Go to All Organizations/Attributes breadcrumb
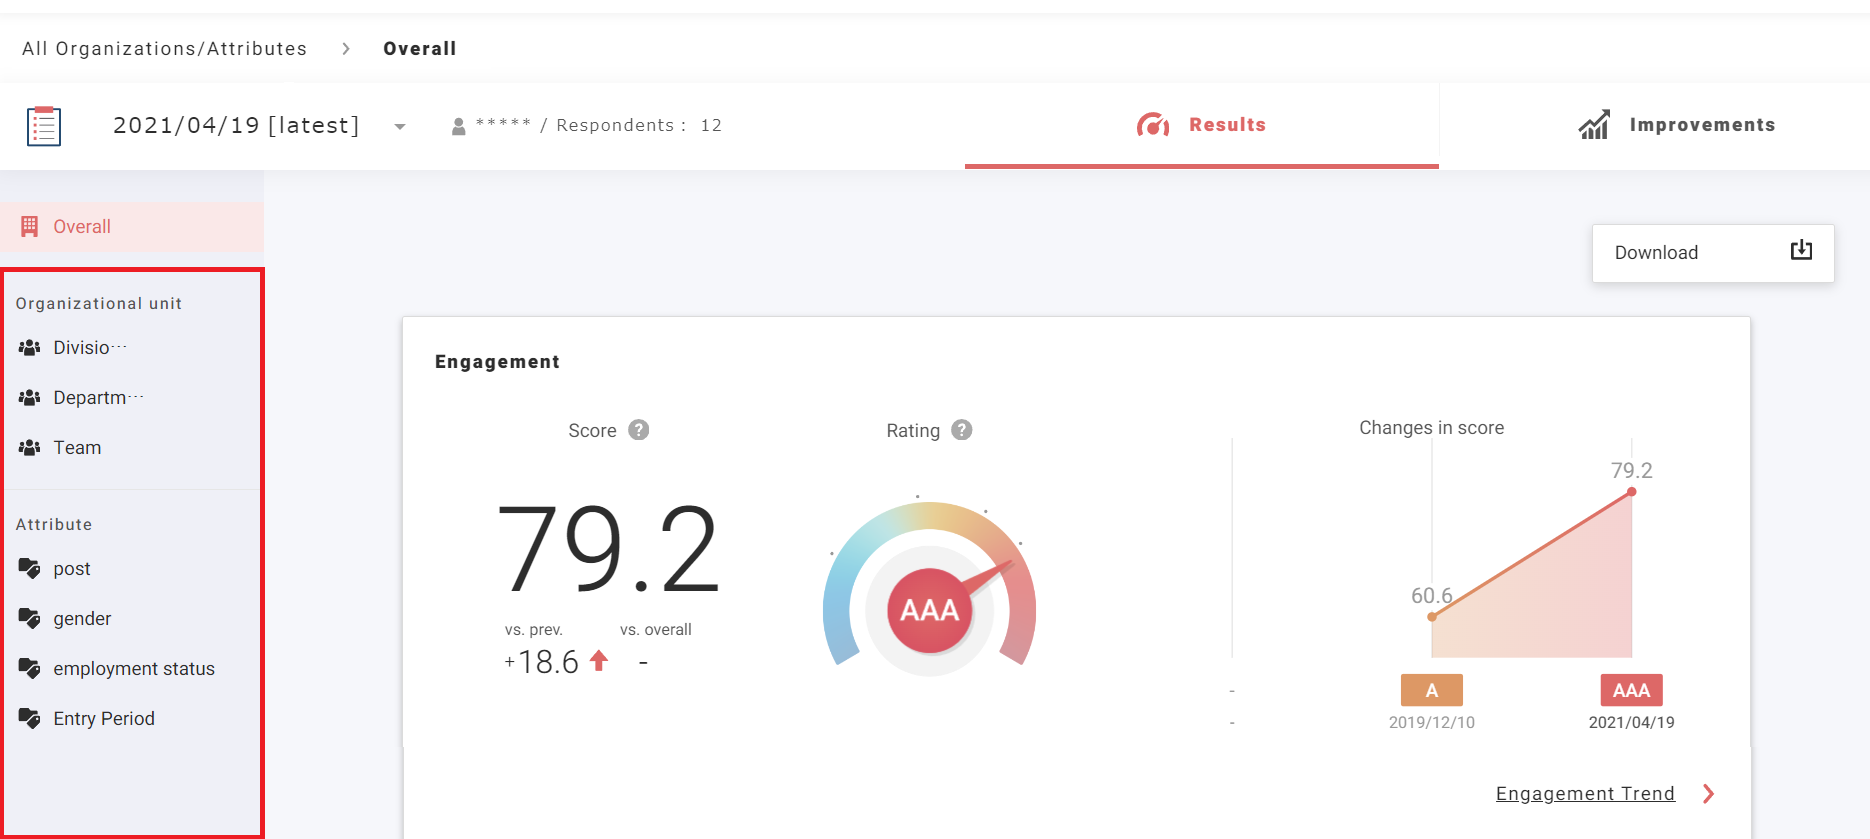Image resolution: width=1870 pixels, height=839 pixels. [164, 49]
